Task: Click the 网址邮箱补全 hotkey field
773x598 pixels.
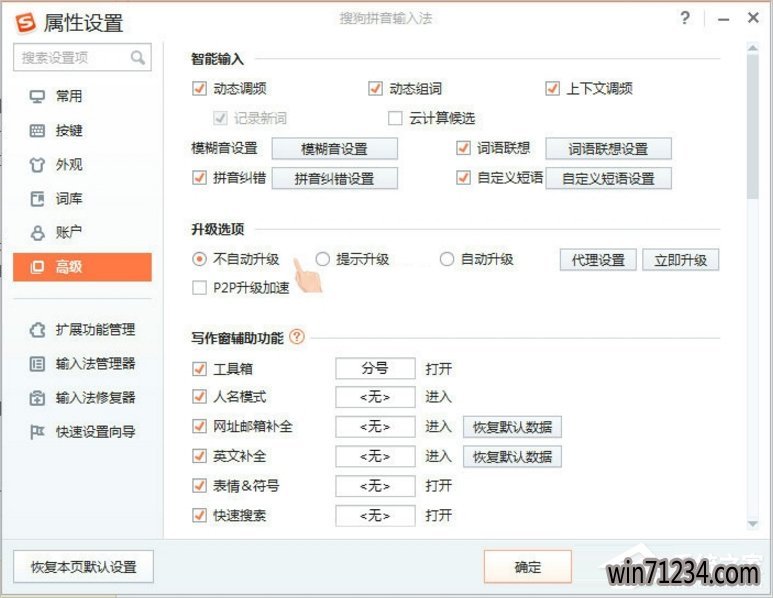Action: pos(375,426)
